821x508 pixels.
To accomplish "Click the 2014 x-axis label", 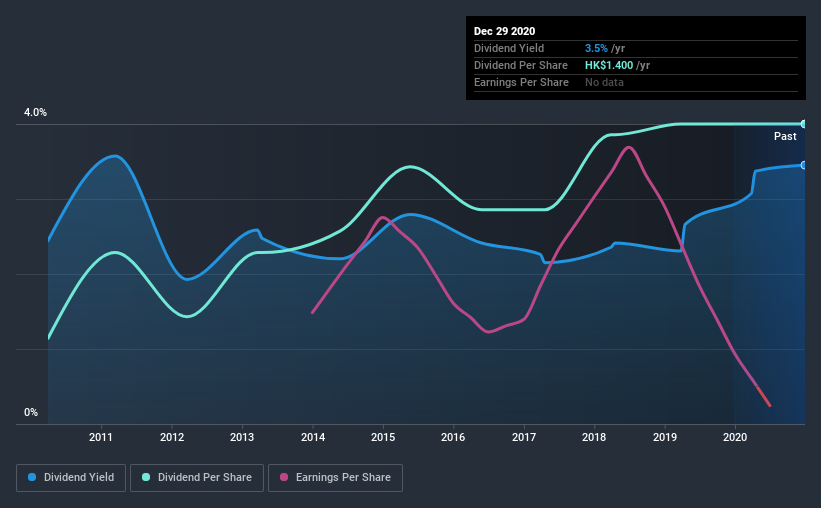I will click(x=313, y=437).
